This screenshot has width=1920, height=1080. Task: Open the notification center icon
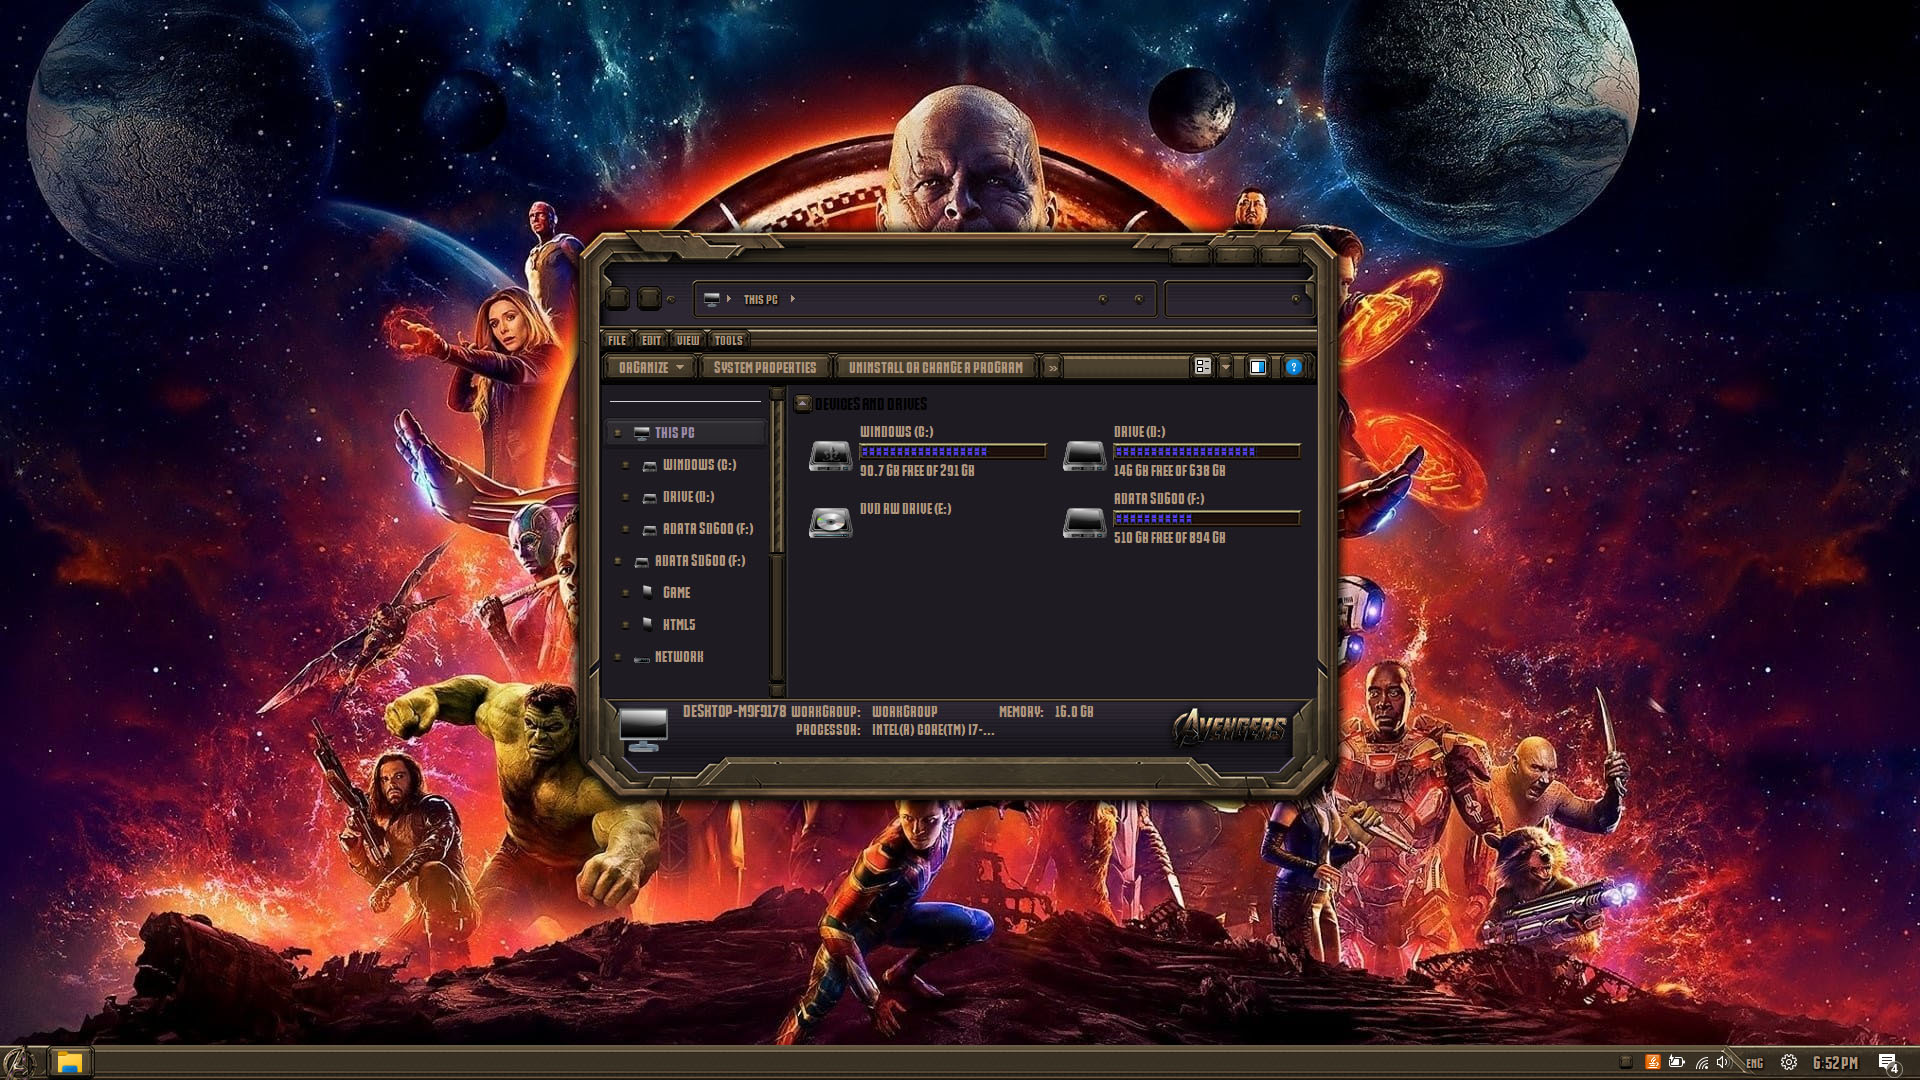pyautogui.click(x=1887, y=1062)
